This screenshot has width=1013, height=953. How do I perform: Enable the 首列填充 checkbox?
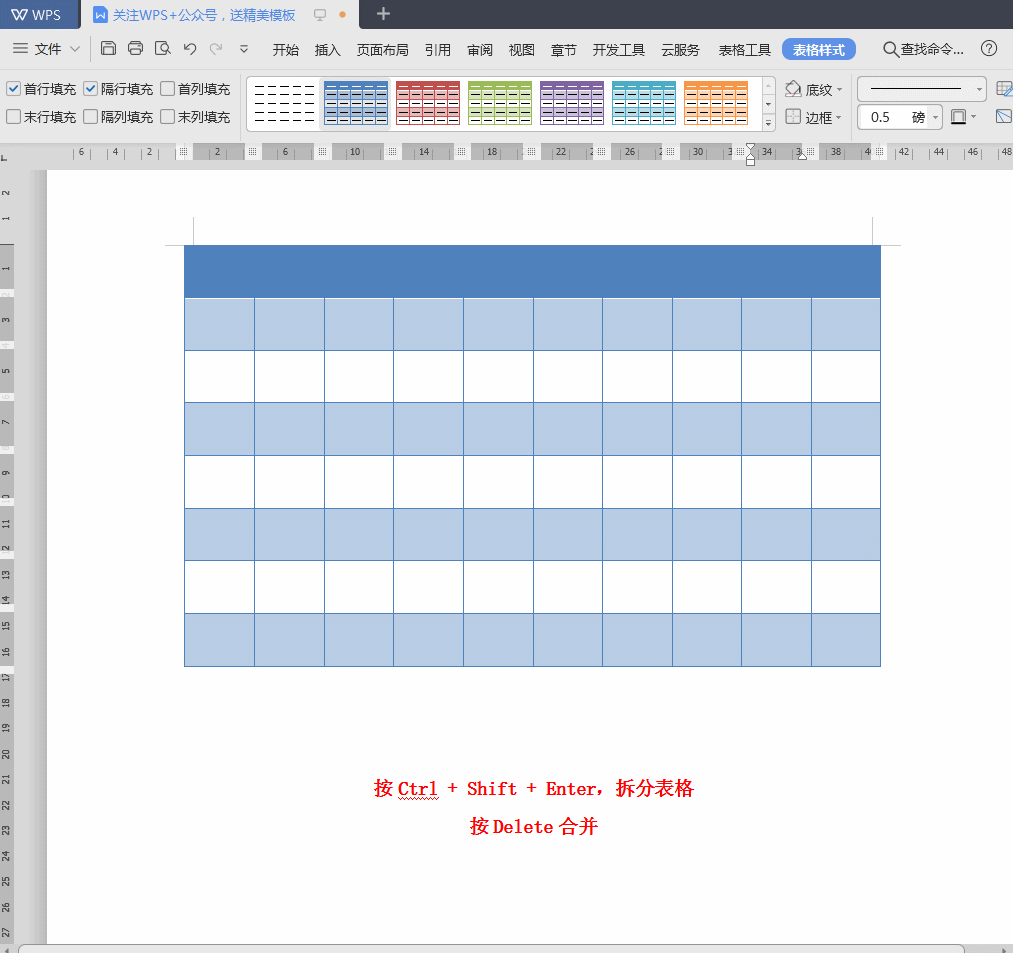(167, 89)
